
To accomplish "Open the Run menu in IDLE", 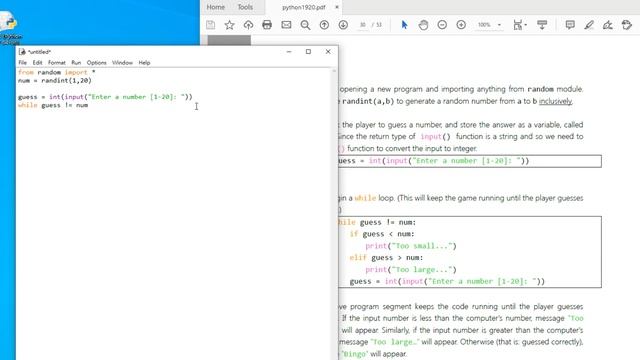I will click(76, 63).
